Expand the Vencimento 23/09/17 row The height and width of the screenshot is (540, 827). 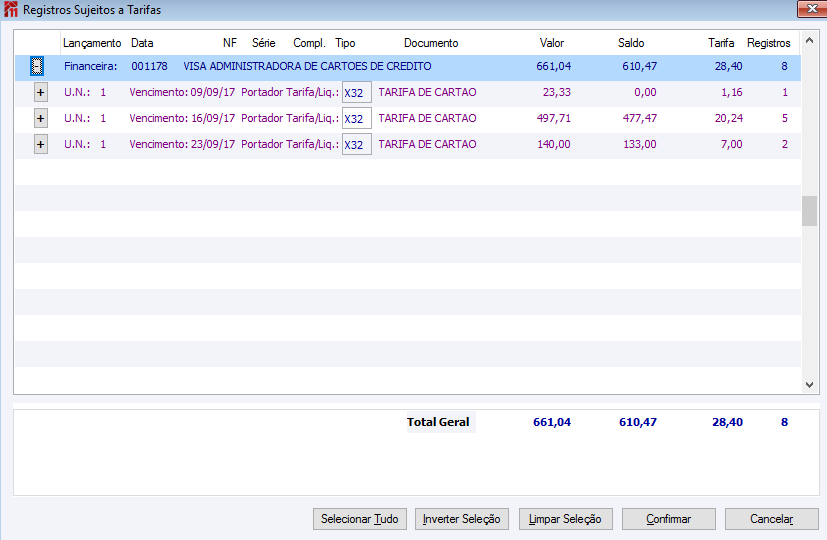point(41,144)
